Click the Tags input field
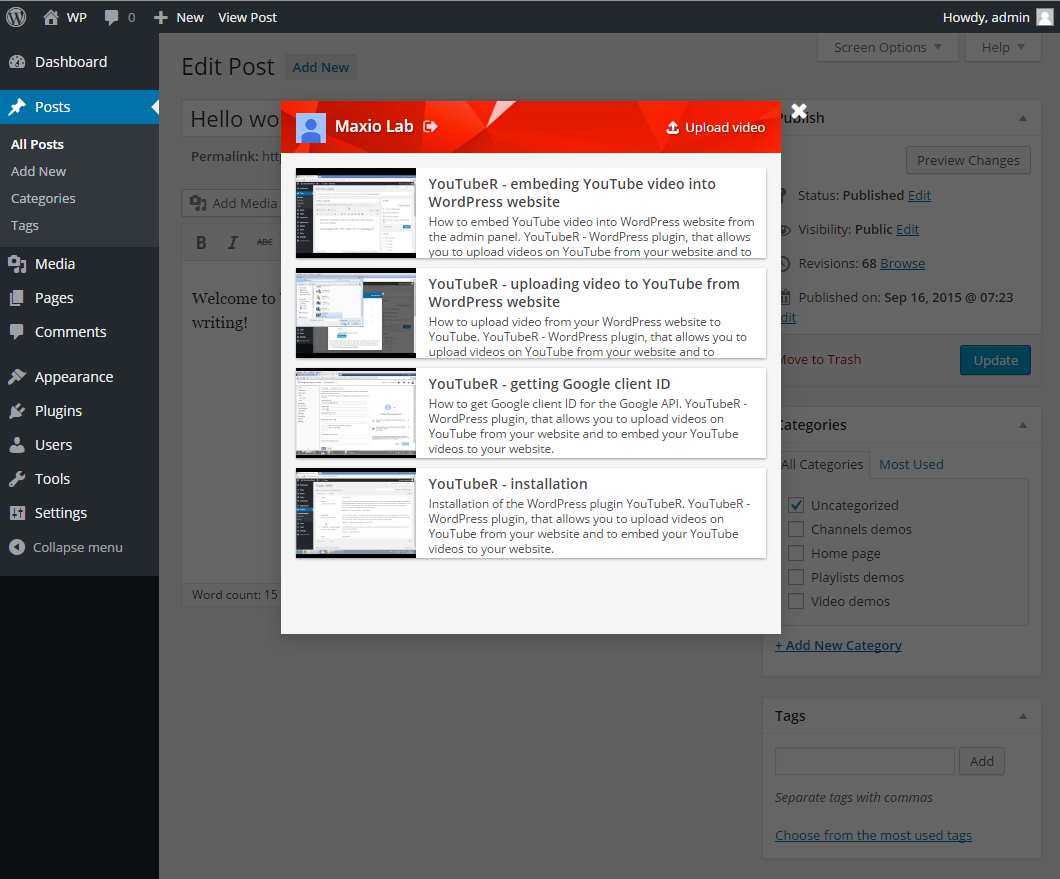The height and width of the screenshot is (879, 1060). point(865,761)
